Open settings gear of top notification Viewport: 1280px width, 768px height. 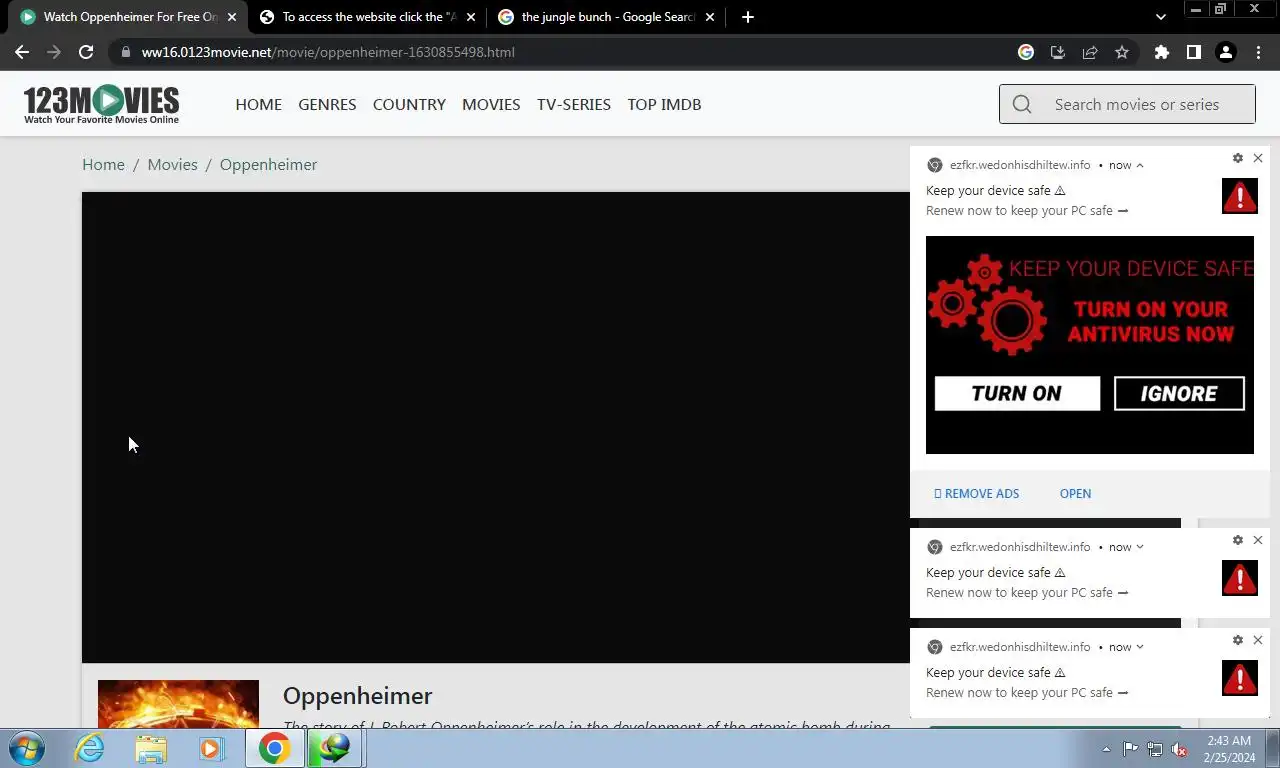click(x=1238, y=158)
